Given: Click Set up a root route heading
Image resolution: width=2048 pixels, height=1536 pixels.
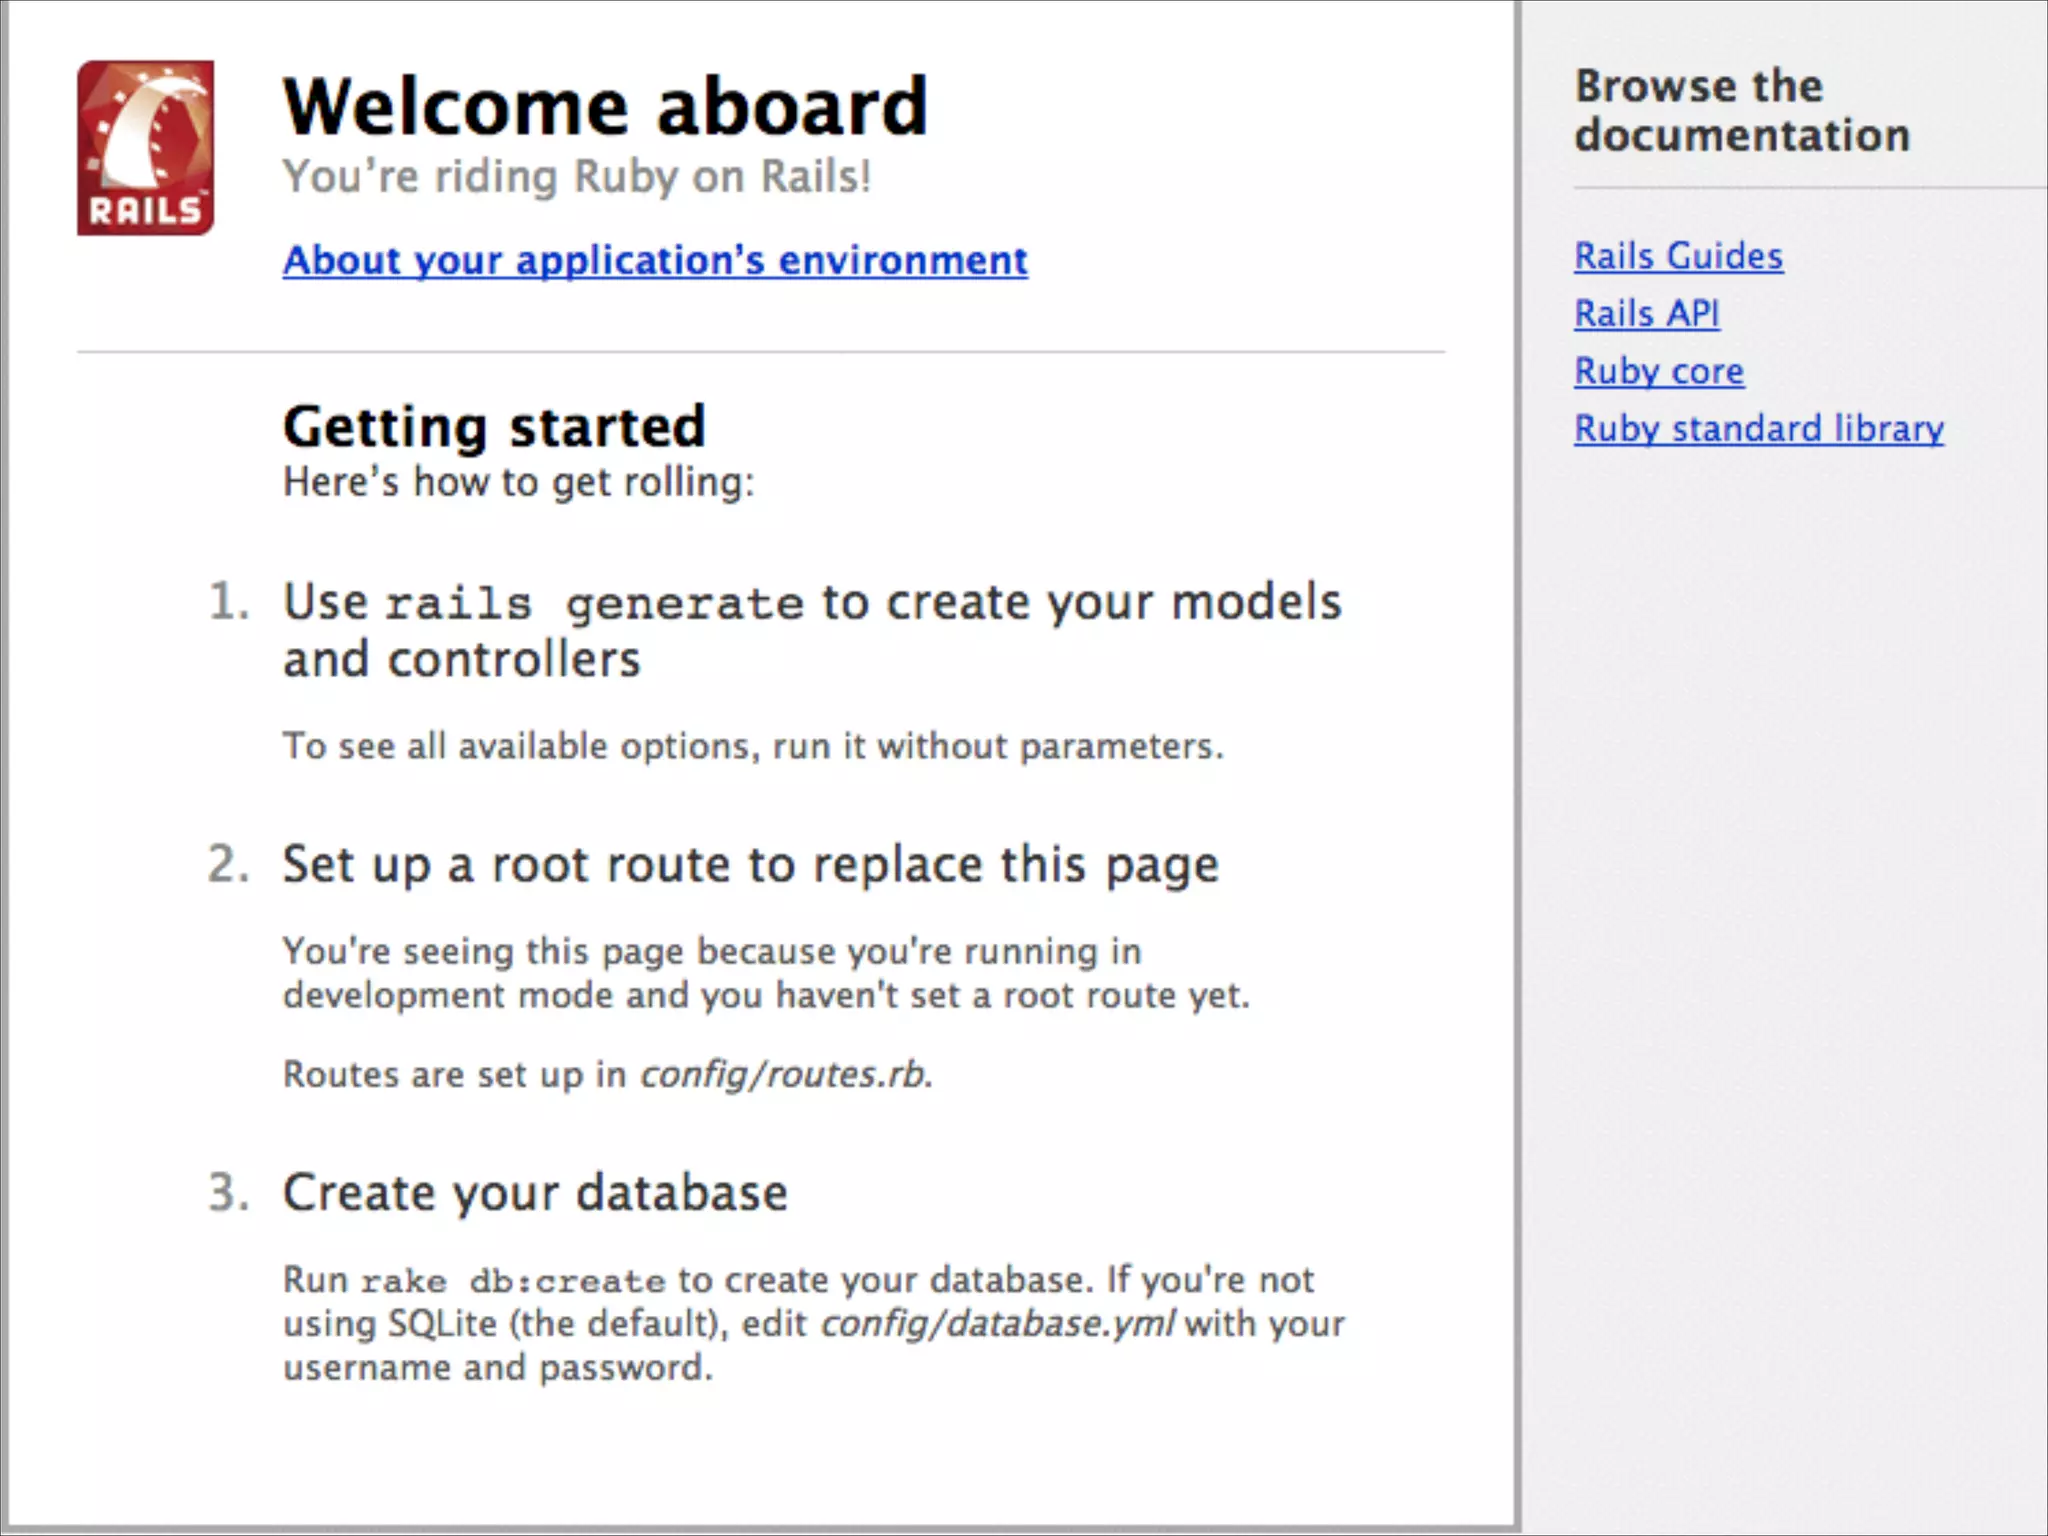Looking at the screenshot, I should 750,864.
